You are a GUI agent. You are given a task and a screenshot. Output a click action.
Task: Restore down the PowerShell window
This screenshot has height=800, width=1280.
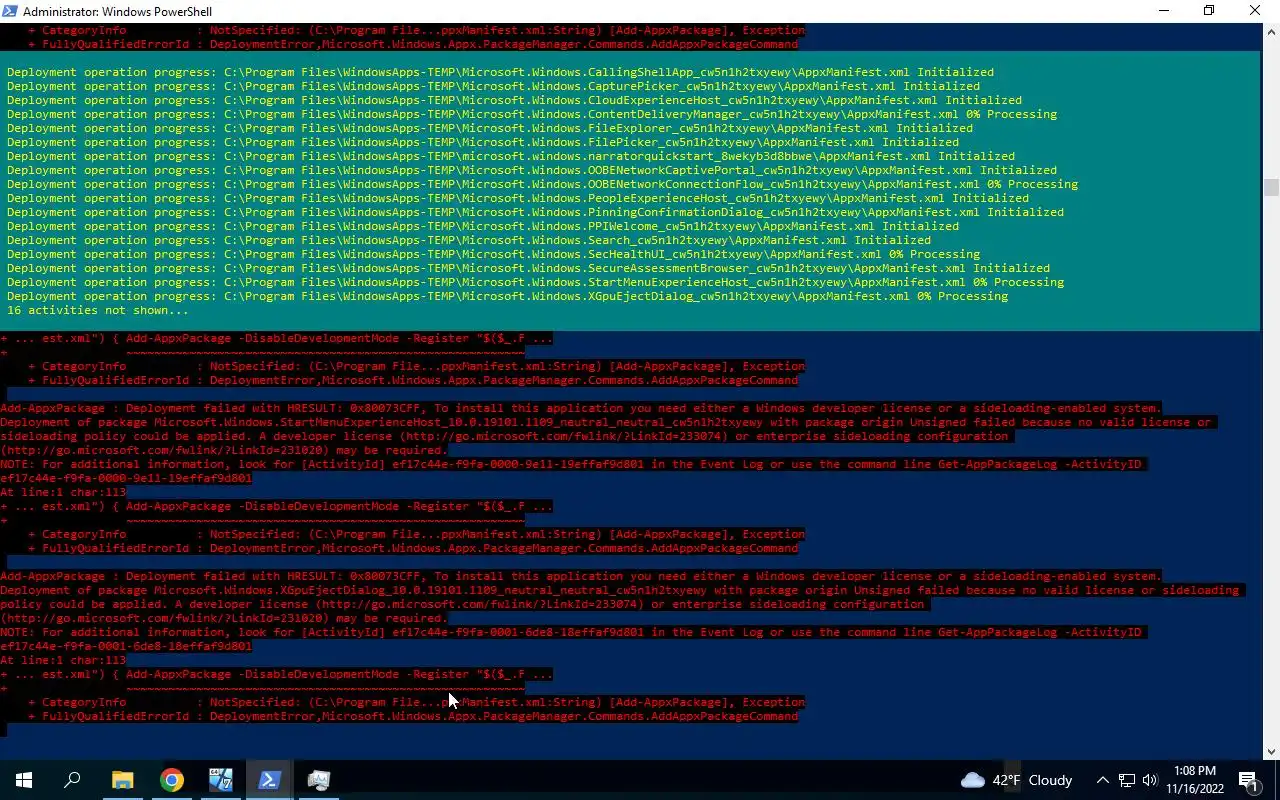point(1209,11)
